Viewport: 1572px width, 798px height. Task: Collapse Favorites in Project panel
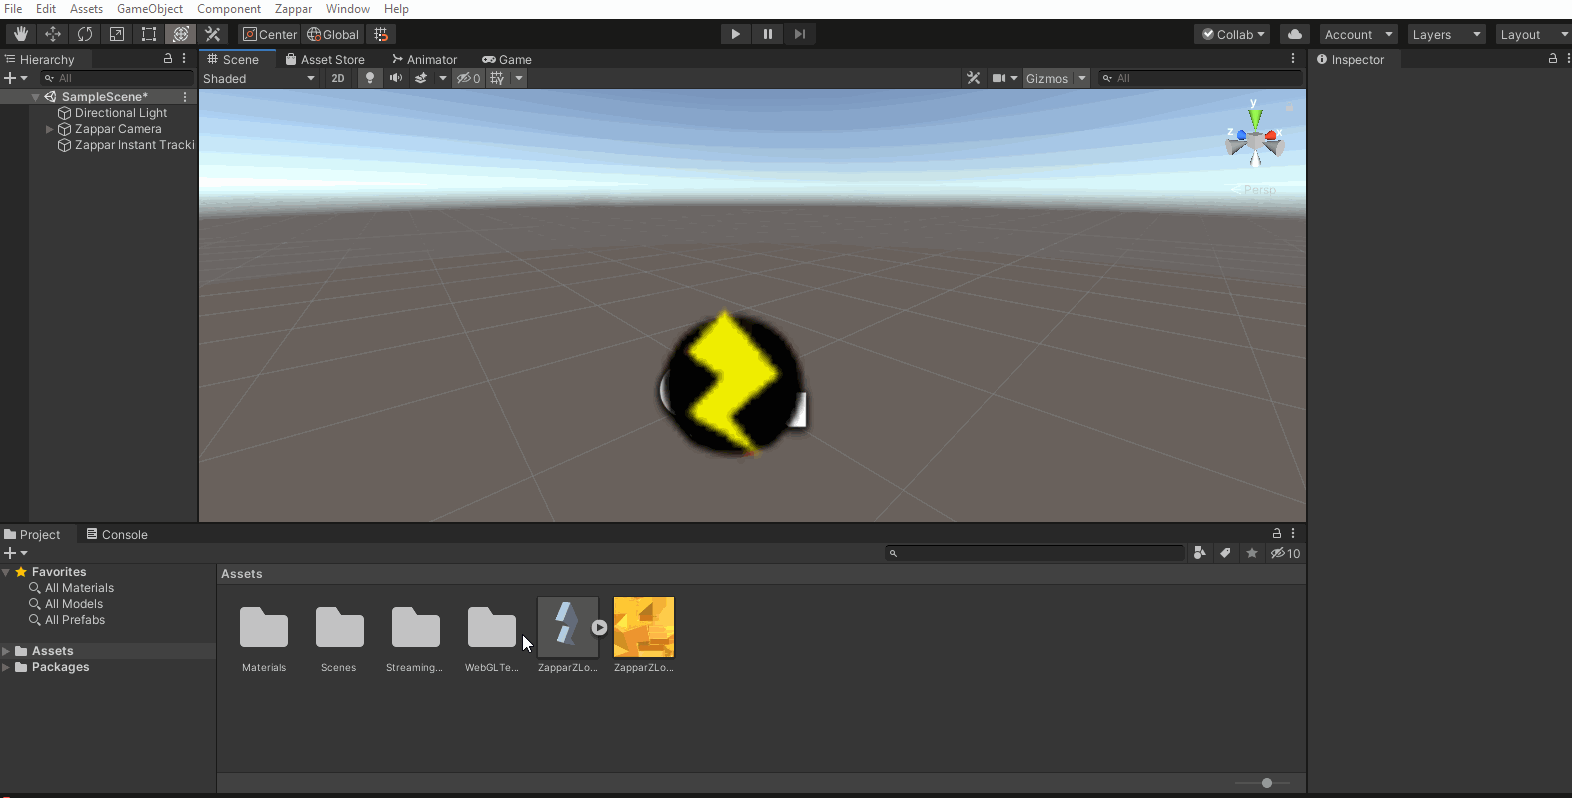[6, 572]
